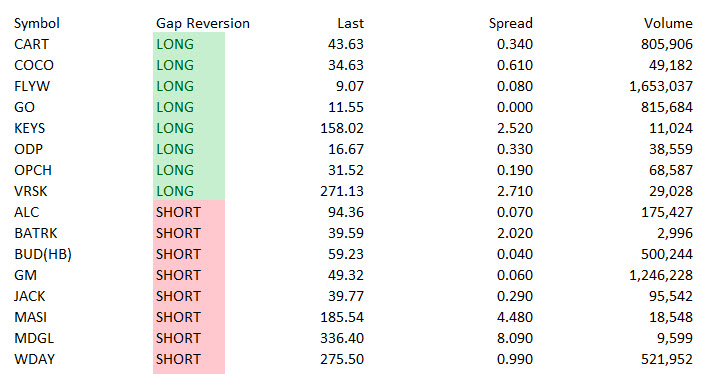Click the SHORT cell for MASI
706x374 pixels.
point(189,317)
